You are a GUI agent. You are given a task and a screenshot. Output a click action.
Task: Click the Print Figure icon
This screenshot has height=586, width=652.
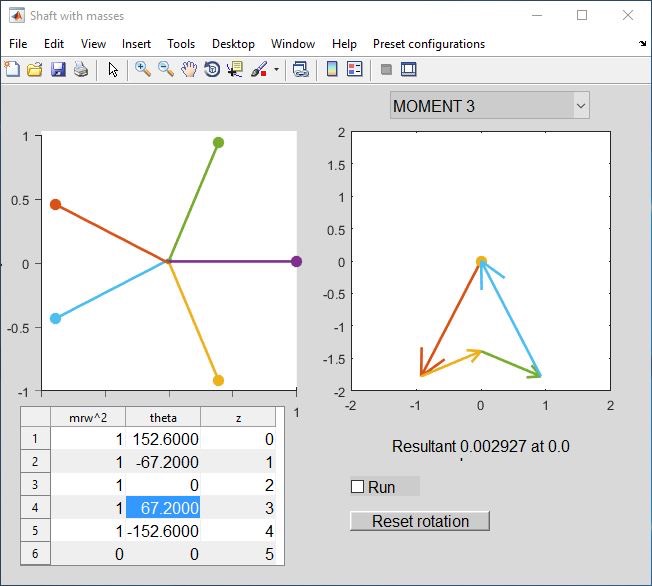click(x=80, y=69)
